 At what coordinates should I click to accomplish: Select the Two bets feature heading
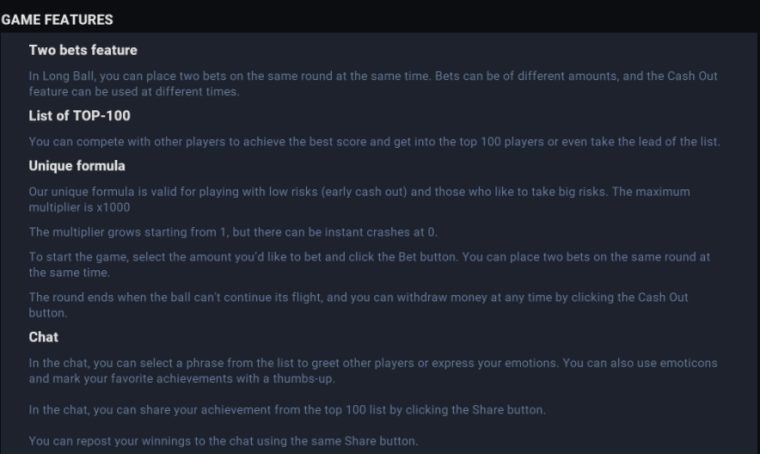pyautogui.click(x=83, y=50)
